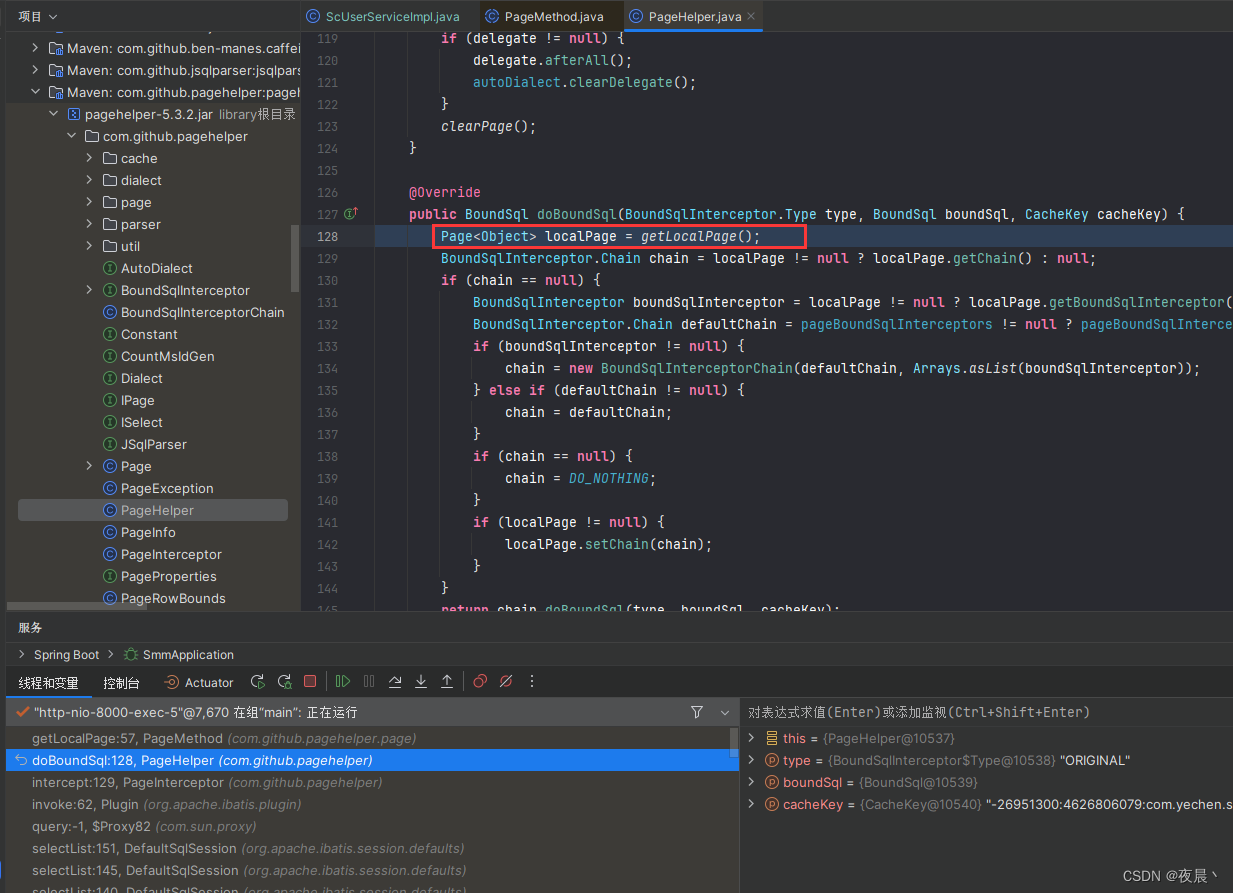
Task: Click the override gutter icon on line 127
Action: click(x=351, y=214)
